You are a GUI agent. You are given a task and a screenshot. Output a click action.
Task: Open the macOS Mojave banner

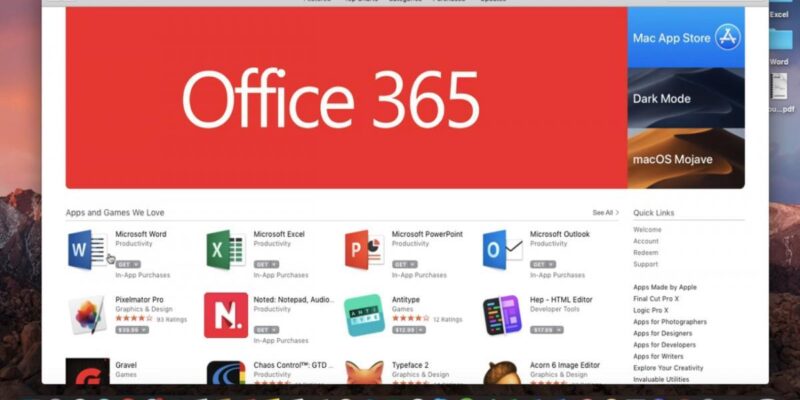686,159
